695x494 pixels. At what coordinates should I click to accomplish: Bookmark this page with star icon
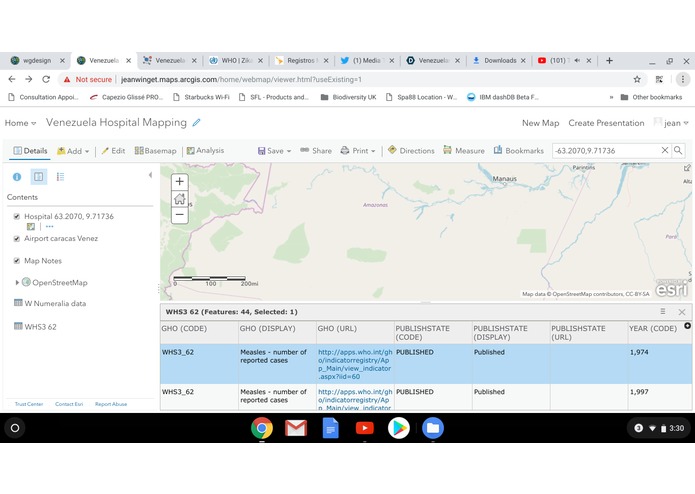(637, 79)
